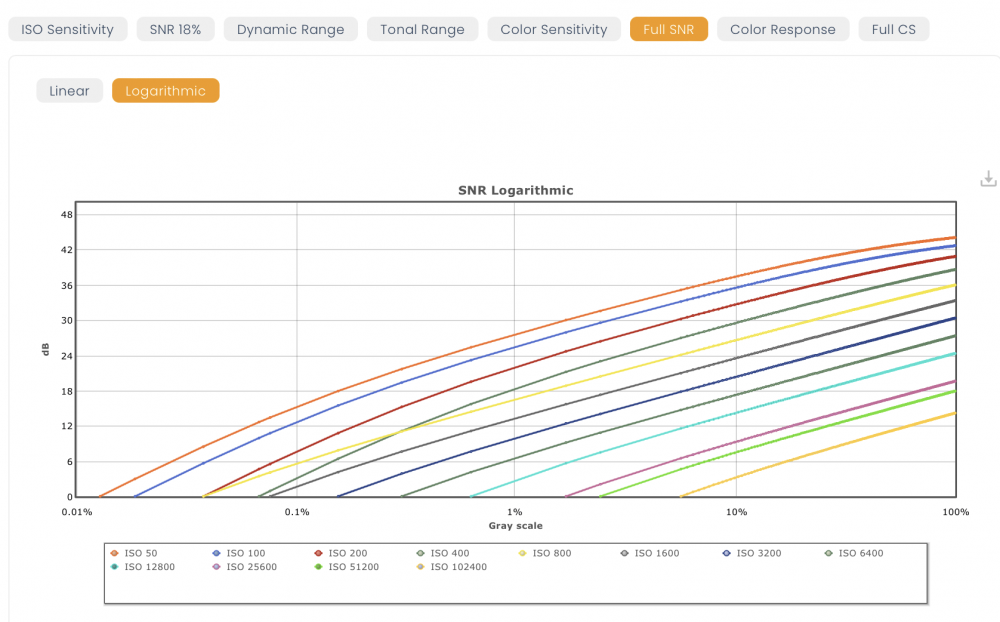
Task: Click ISO 6400 legend entry
Action: [854, 553]
